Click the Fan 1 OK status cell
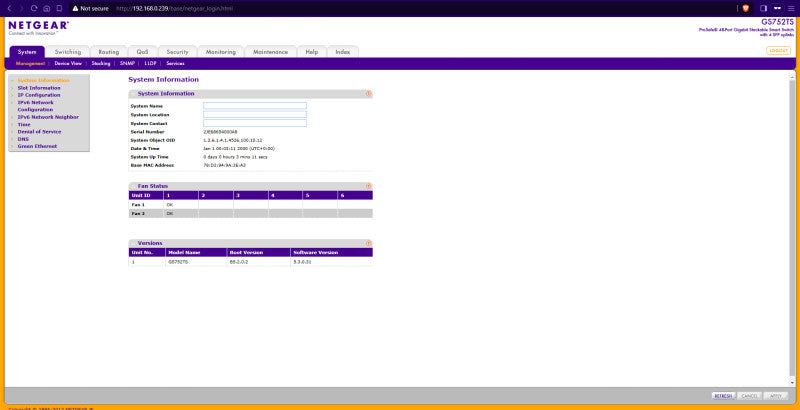This screenshot has width=800, height=410. (181, 204)
